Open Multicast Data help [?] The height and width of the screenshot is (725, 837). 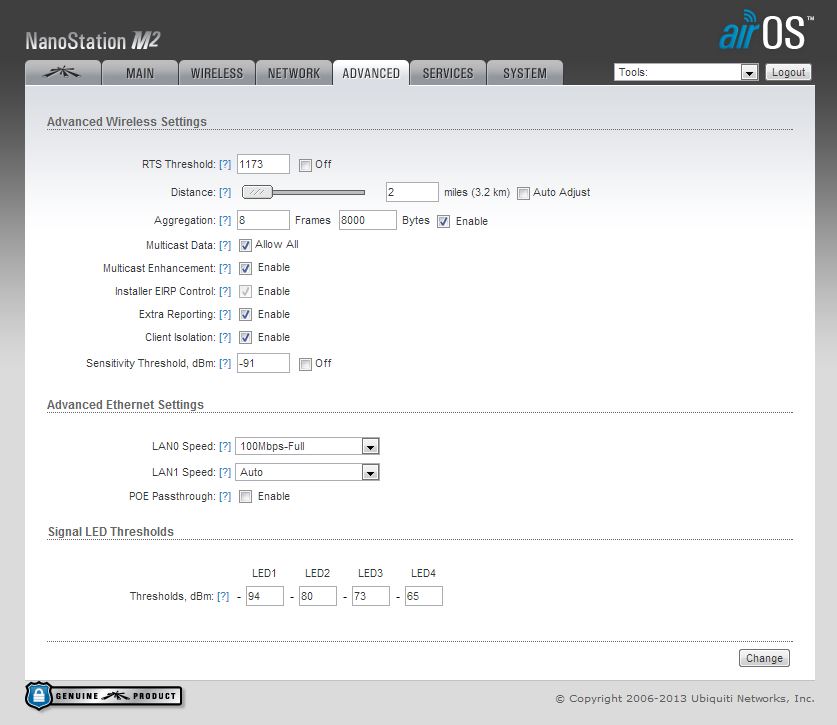(x=225, y=245)
